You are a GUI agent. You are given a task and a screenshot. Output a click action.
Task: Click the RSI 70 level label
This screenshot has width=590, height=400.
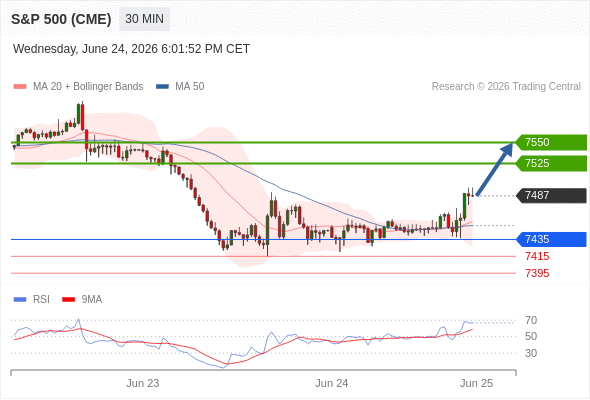point(531,320)
